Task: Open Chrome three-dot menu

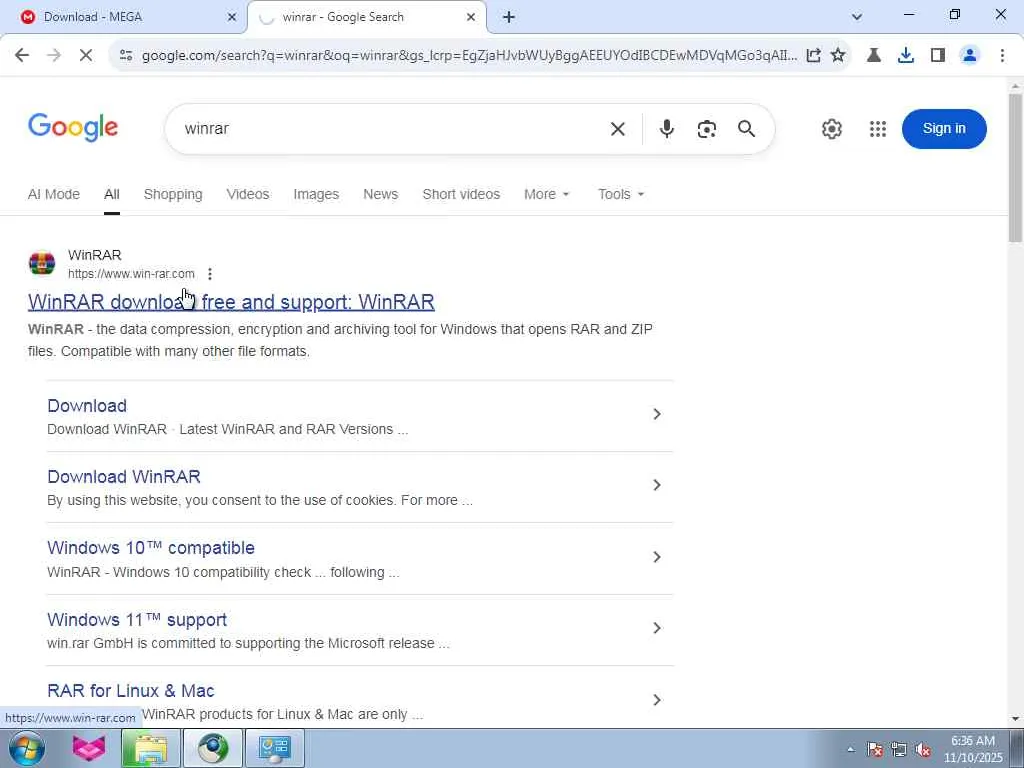Action: (1002, 56)
